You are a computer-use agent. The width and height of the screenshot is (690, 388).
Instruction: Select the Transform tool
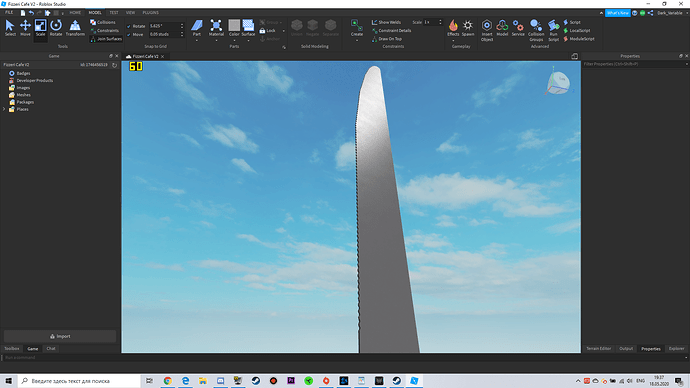click(x=75, y=28)
